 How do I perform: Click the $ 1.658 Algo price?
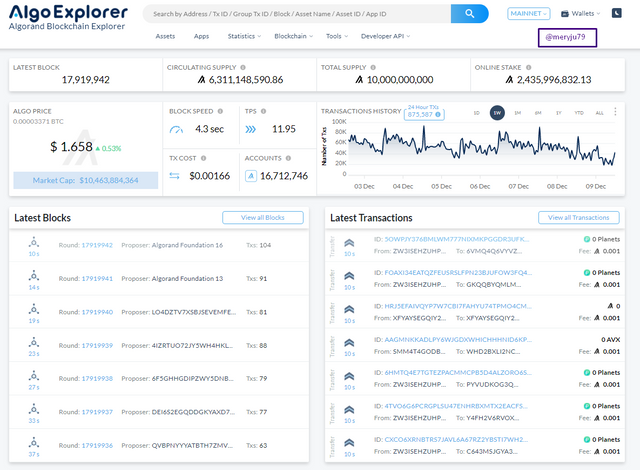coord(72,147)
